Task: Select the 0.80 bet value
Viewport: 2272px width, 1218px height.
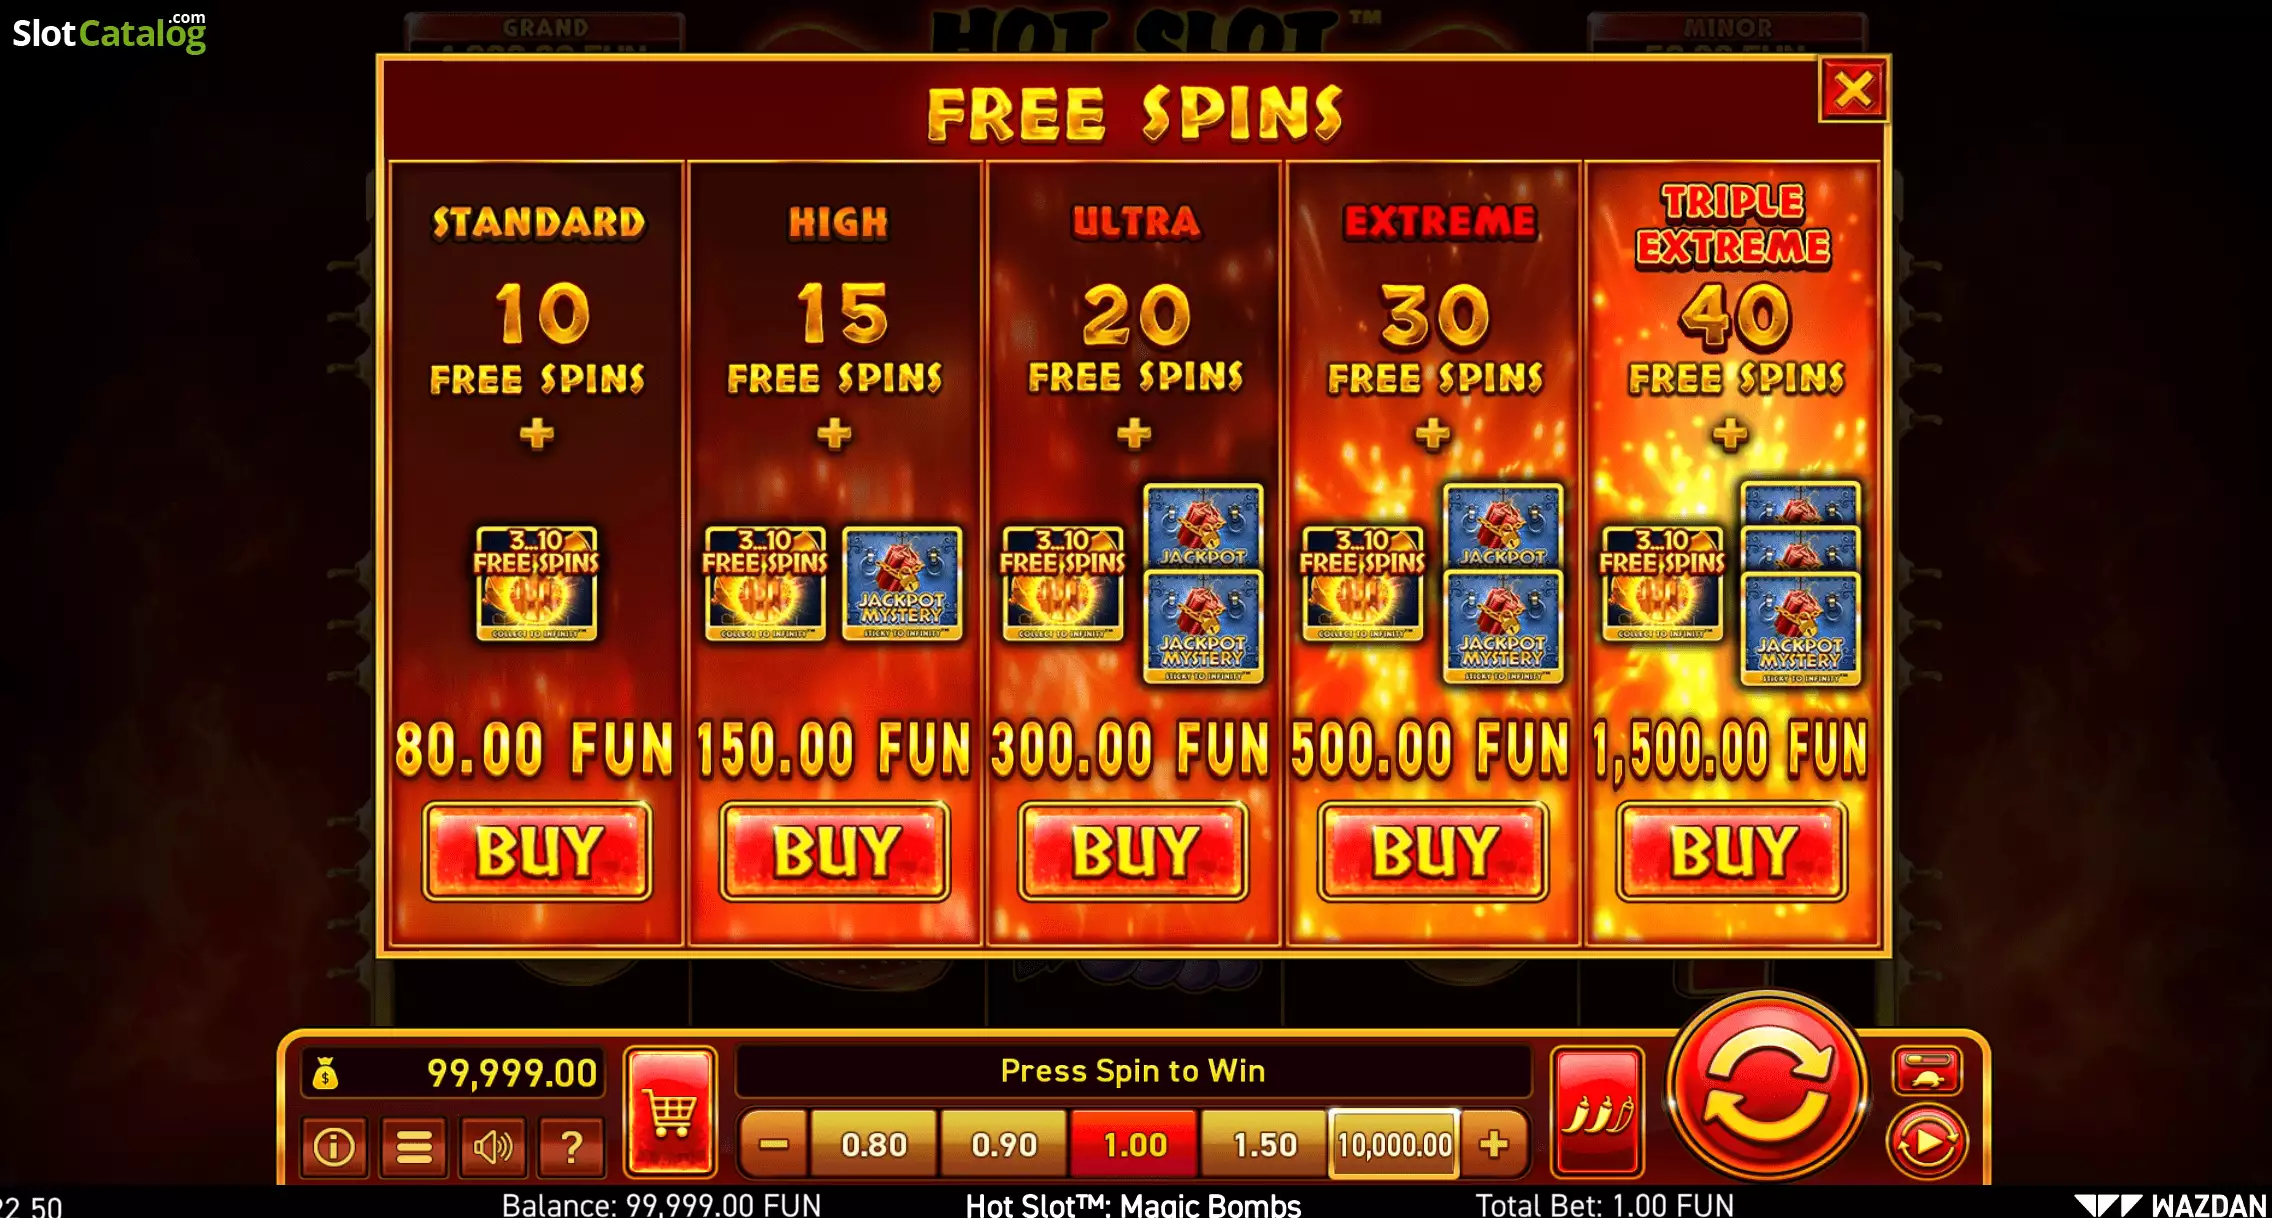Action: pos(874,1144)
